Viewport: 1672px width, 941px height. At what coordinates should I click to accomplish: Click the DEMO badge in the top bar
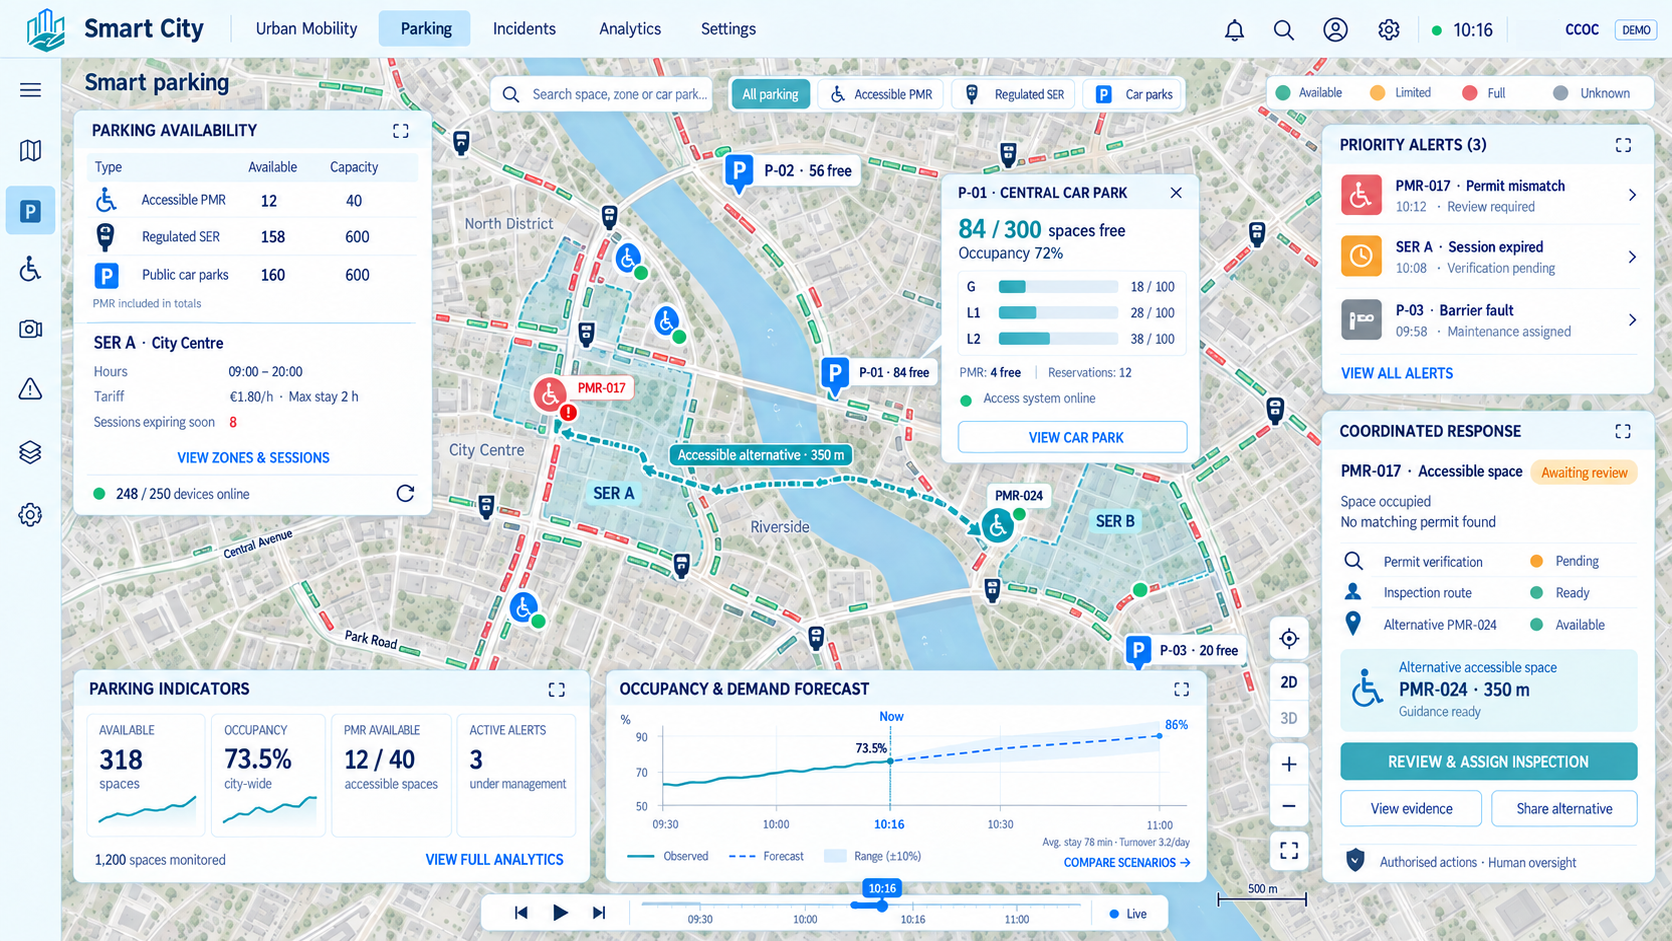coord(1636,30)
